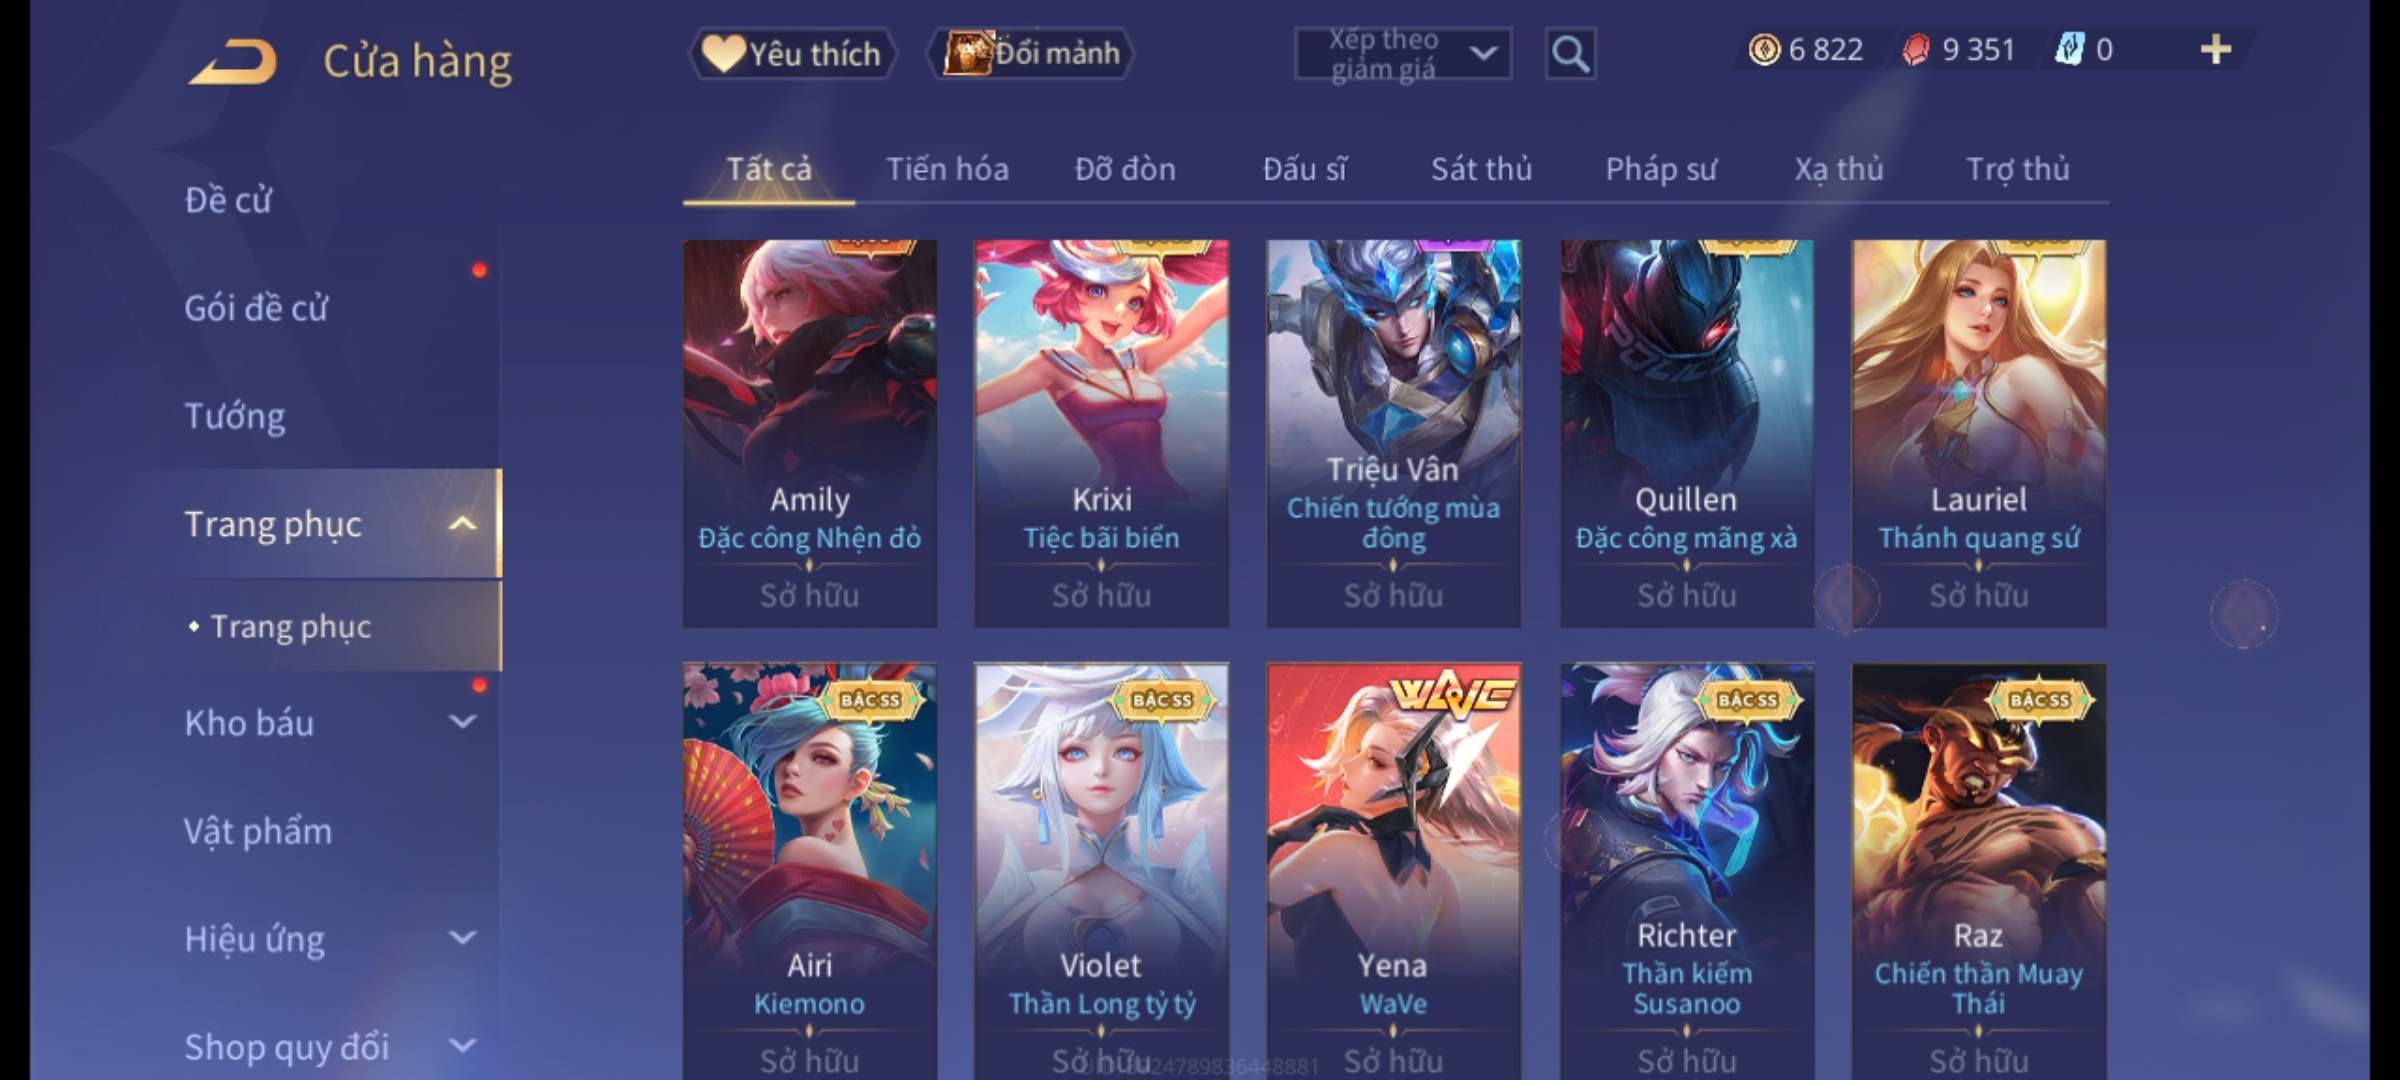The image size is (2400, 1080).
Task: Select the Tiến hóa tab
Action: (947, 169)
